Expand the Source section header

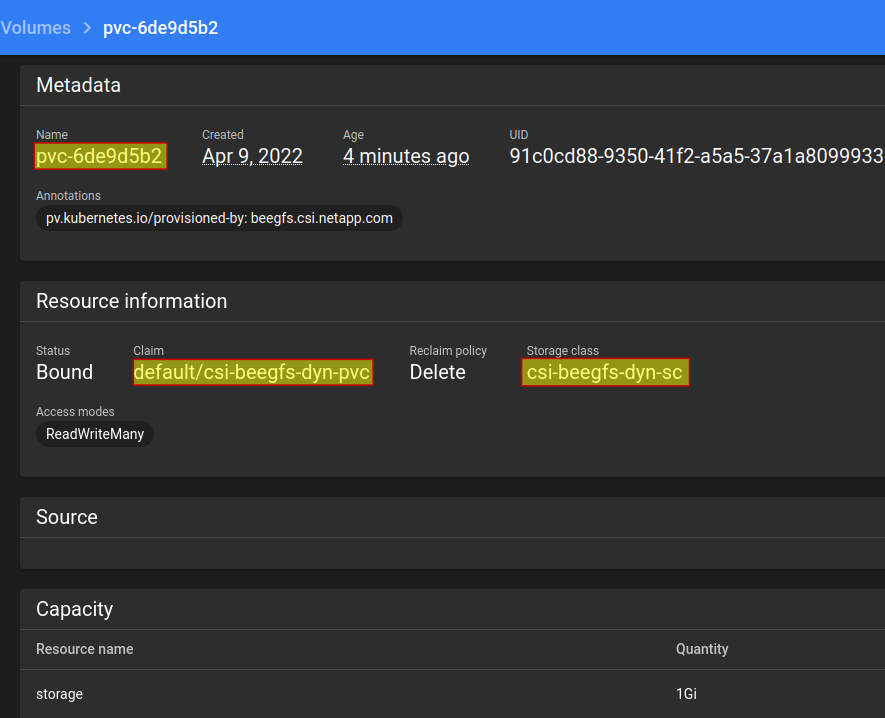coord(452,518)
